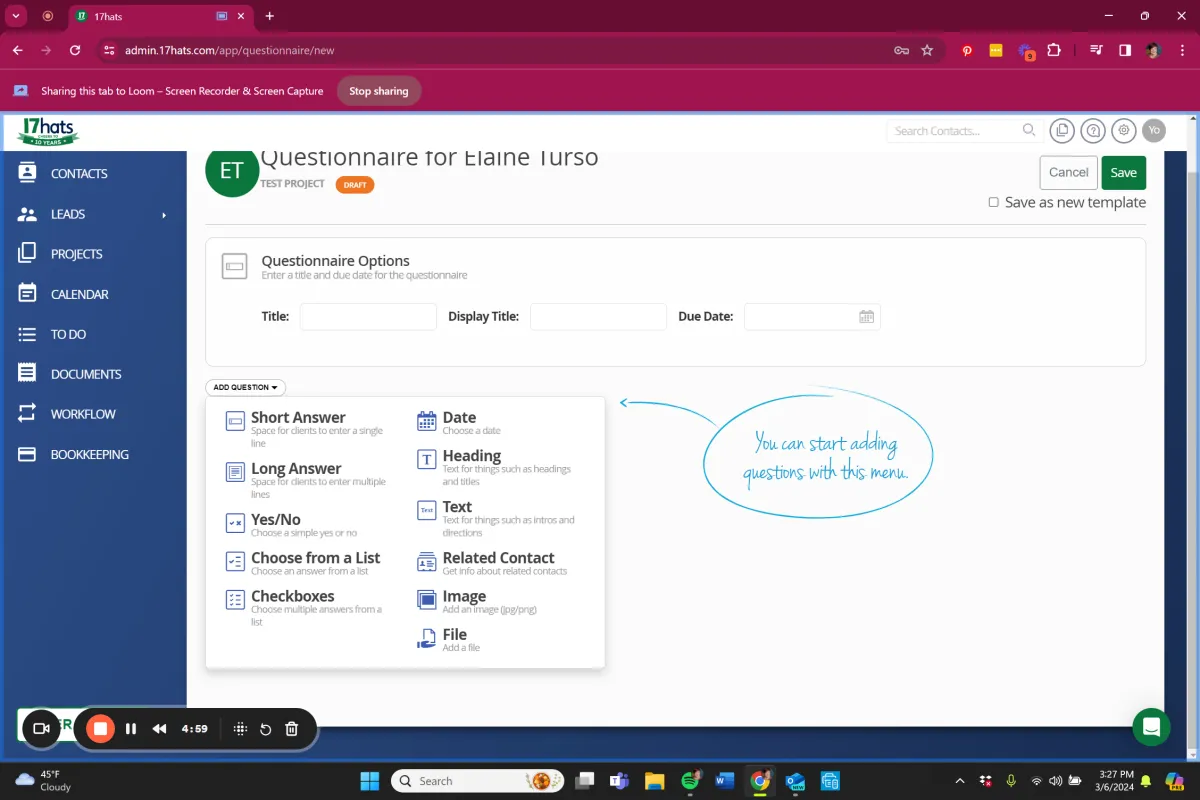Image resolution: width=1200 pixels, height=800 pixels.
Task: Click the browser address bar
Action: click(500, 50)
